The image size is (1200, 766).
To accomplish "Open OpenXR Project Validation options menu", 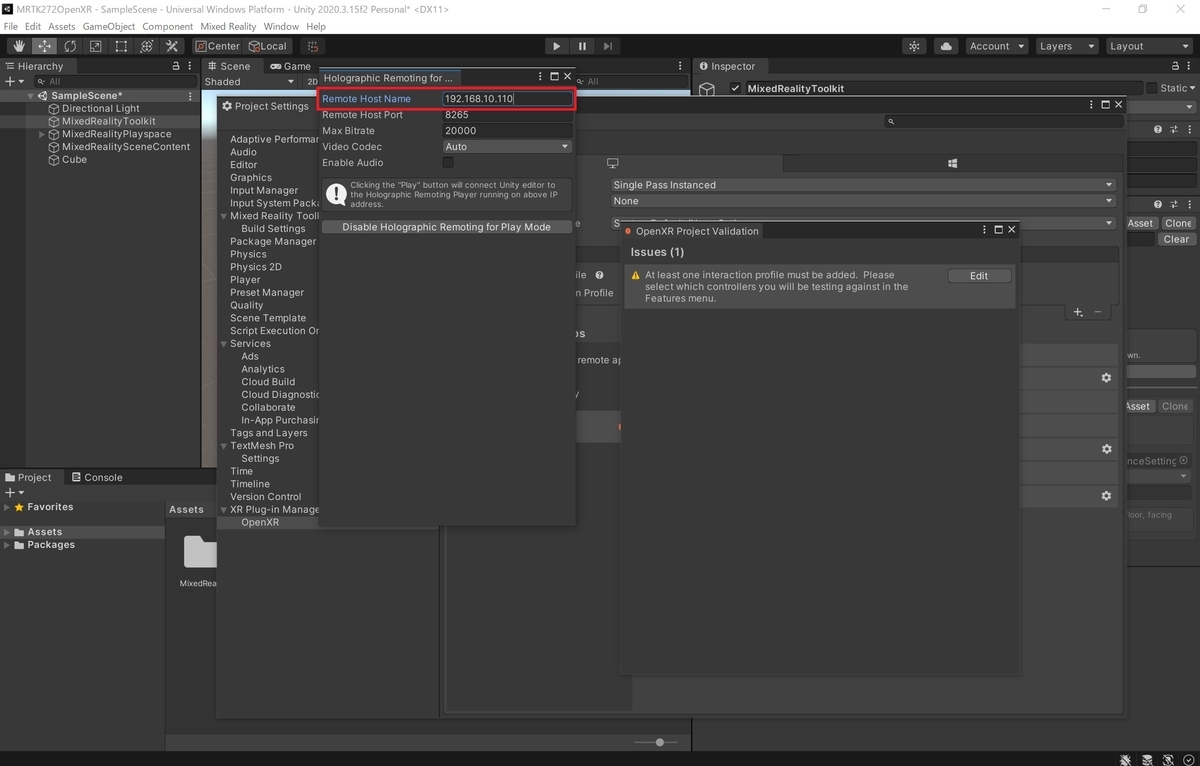I will (x=985, y=230).
